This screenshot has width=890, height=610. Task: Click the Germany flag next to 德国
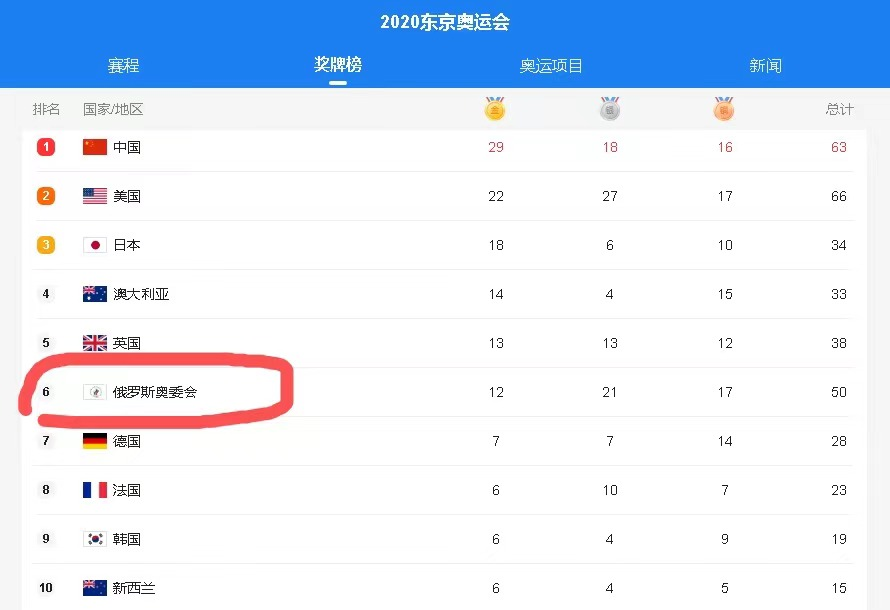(95, 441)
